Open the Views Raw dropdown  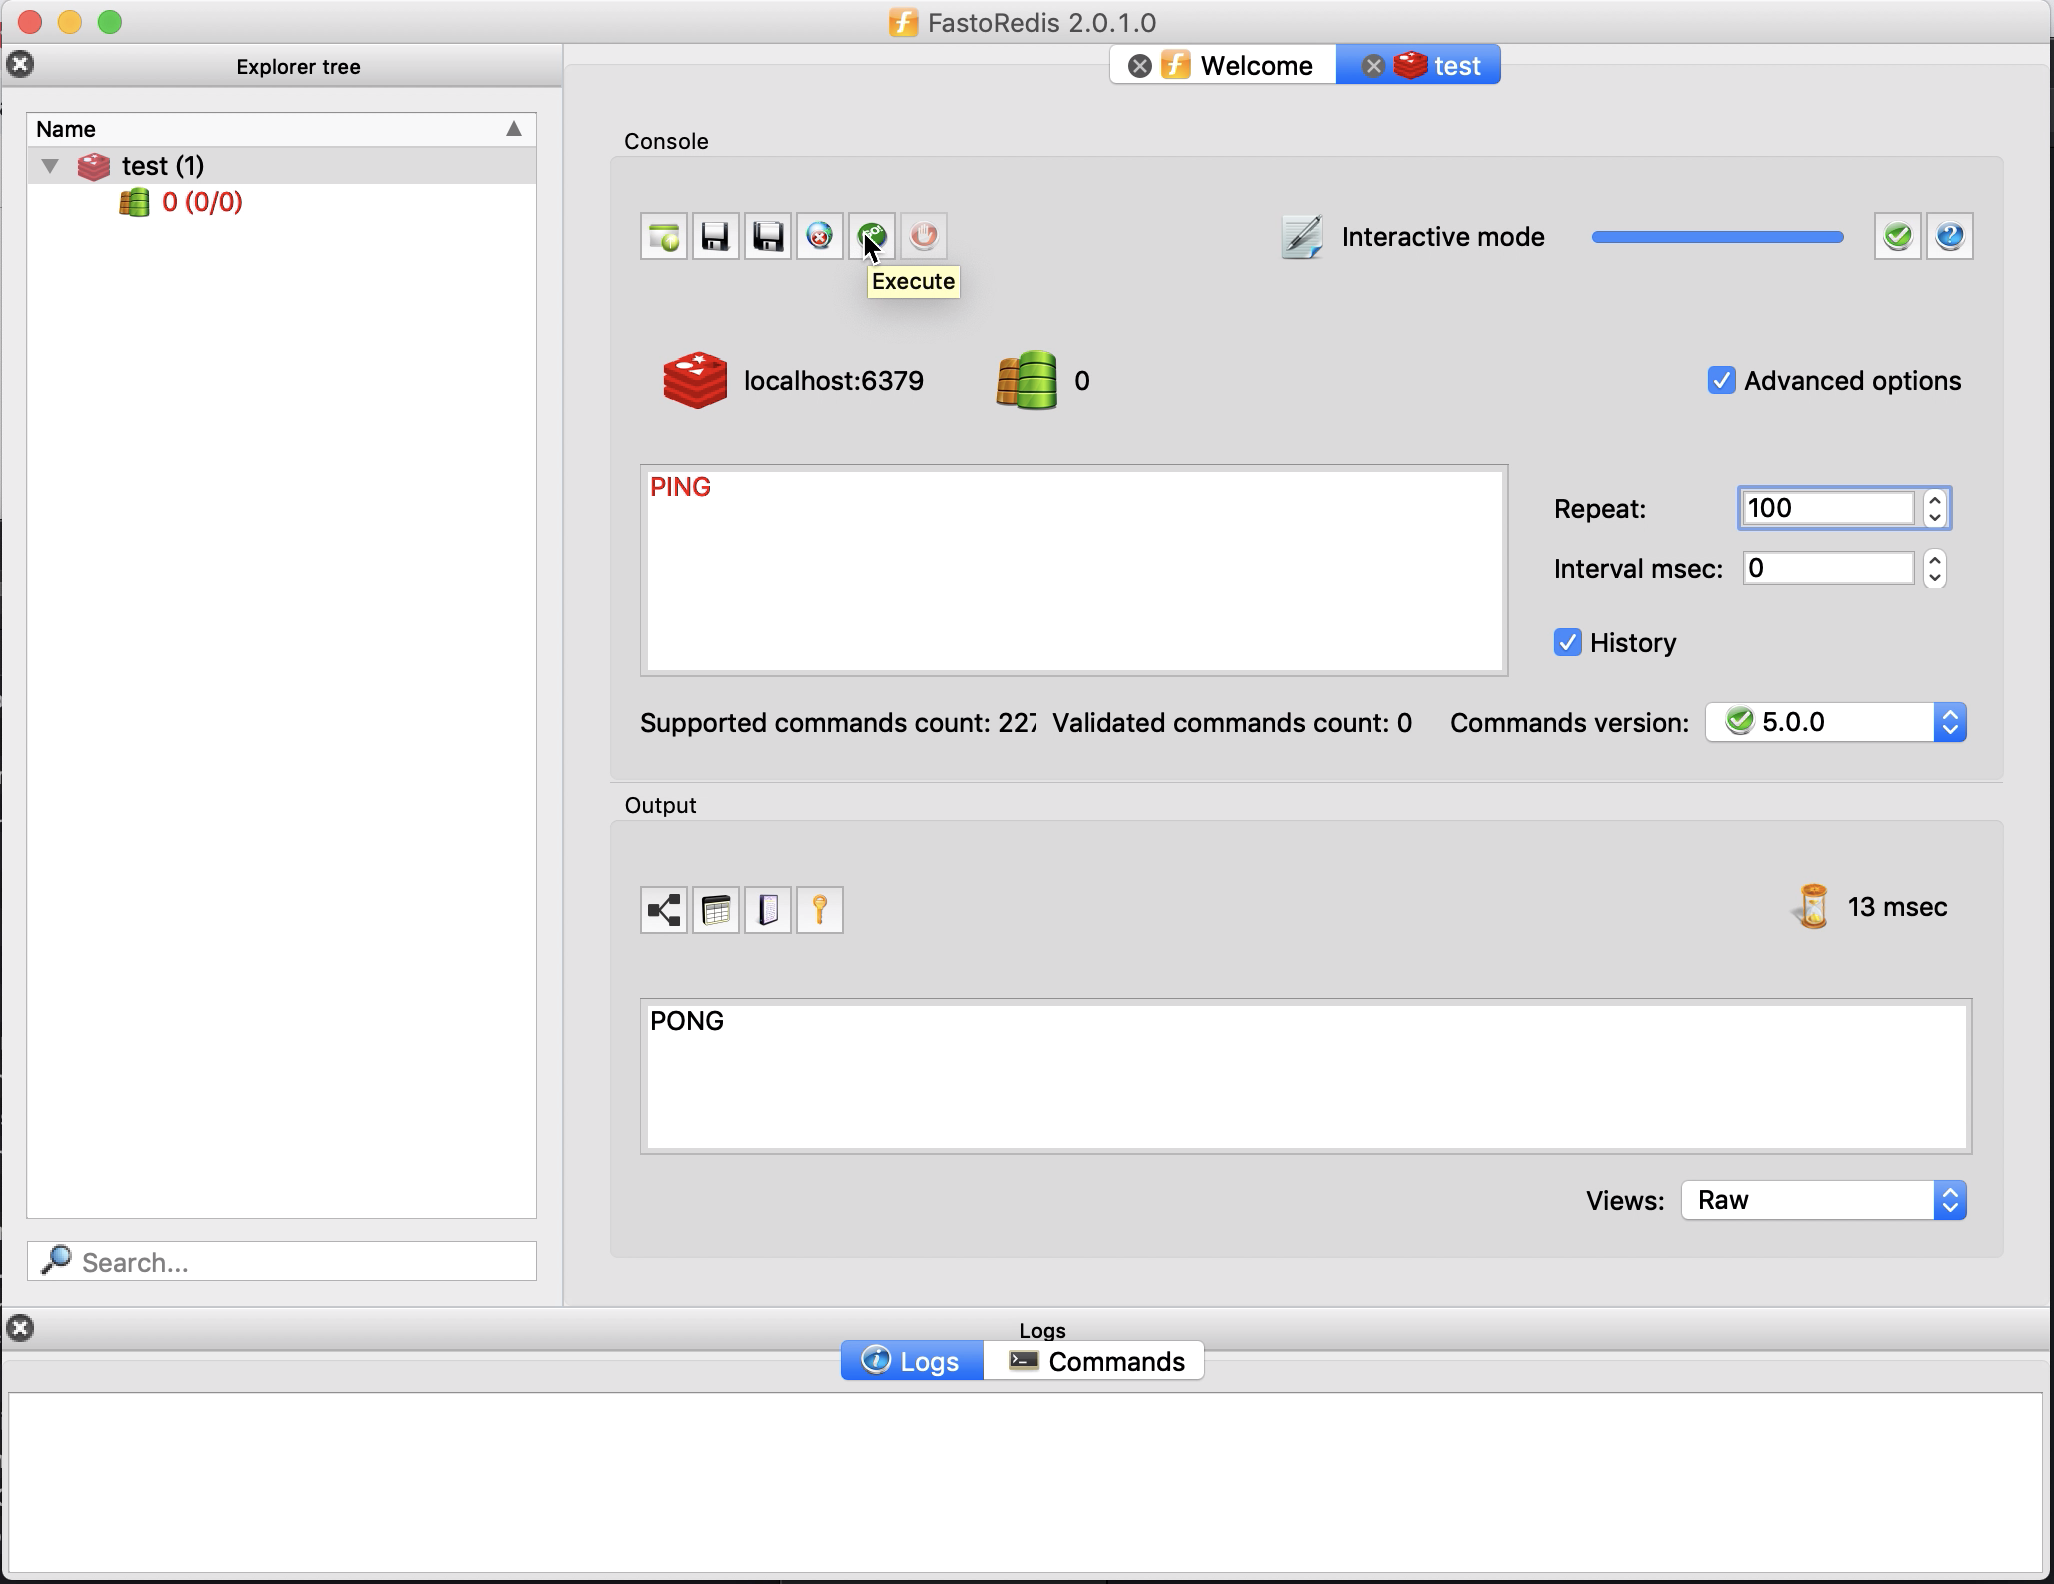click(1824, 1200)
